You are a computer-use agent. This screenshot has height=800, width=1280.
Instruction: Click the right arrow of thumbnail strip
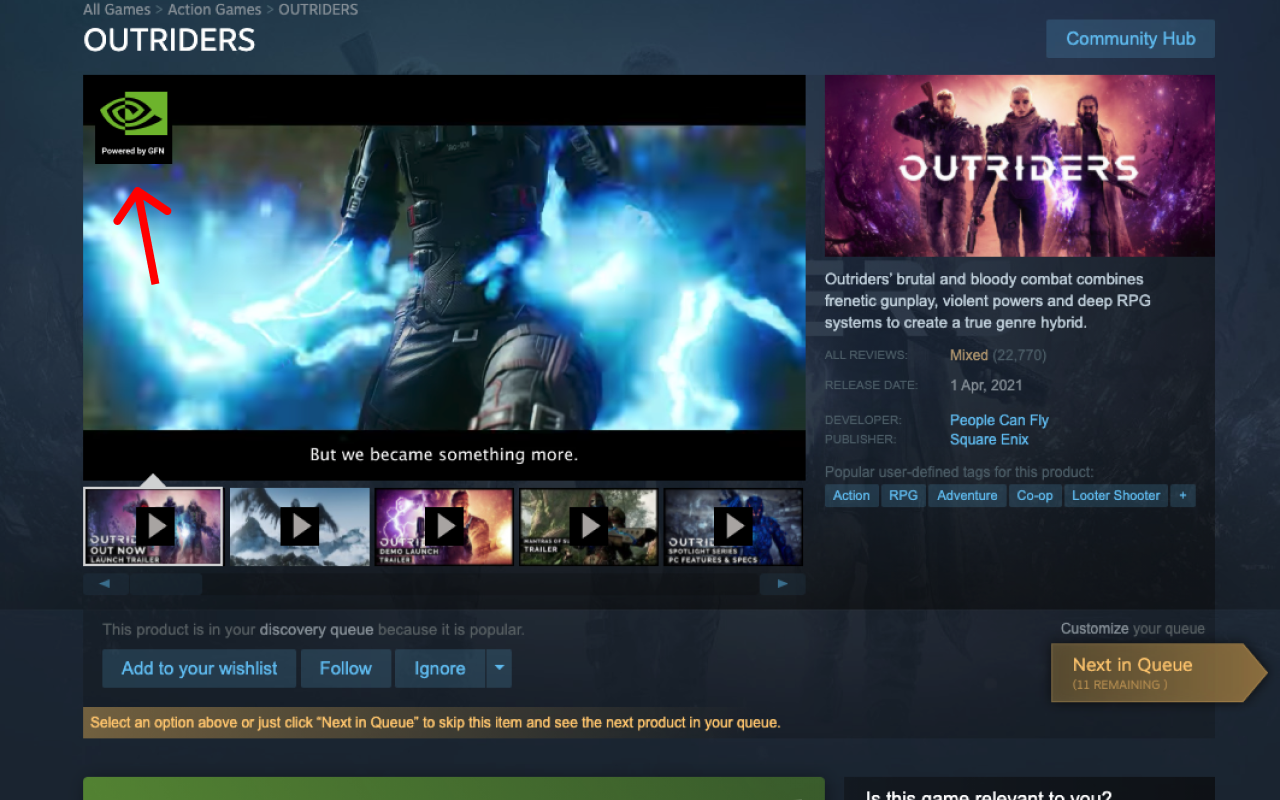(x=782, y=584)
